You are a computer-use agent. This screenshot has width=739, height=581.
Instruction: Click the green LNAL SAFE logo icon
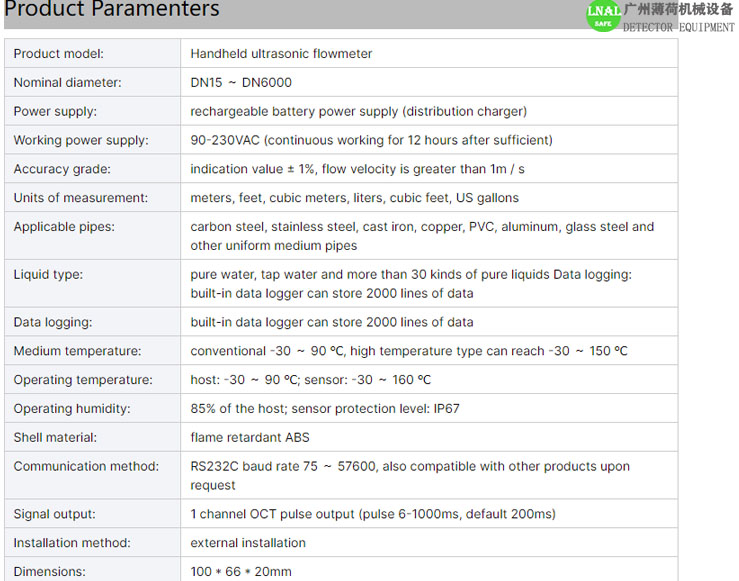[604, 16]
